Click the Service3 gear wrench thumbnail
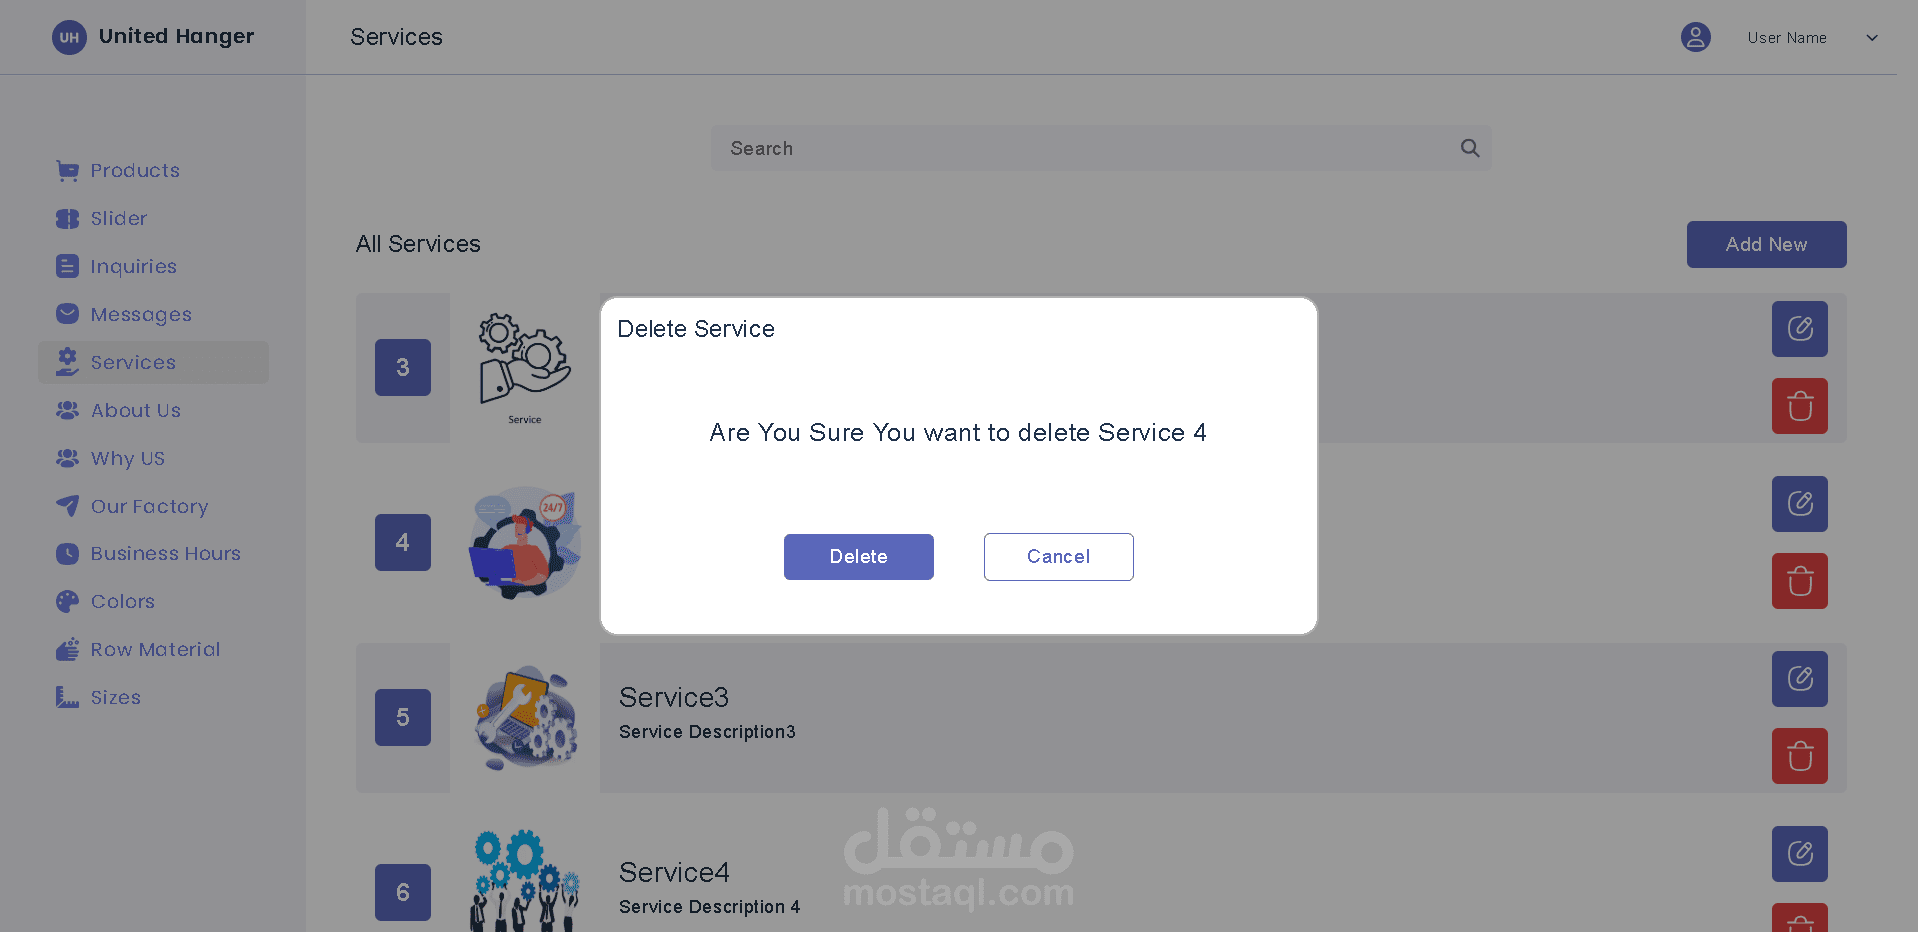This screenshot has height=932, width=1918. click(526, 718)
